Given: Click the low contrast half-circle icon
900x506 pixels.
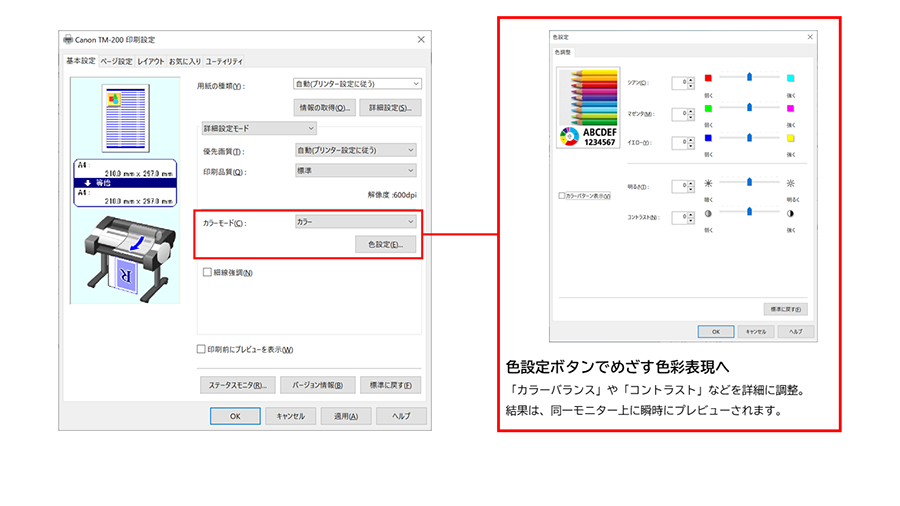Looking at the screenshot, I should (x=709, y=213).
